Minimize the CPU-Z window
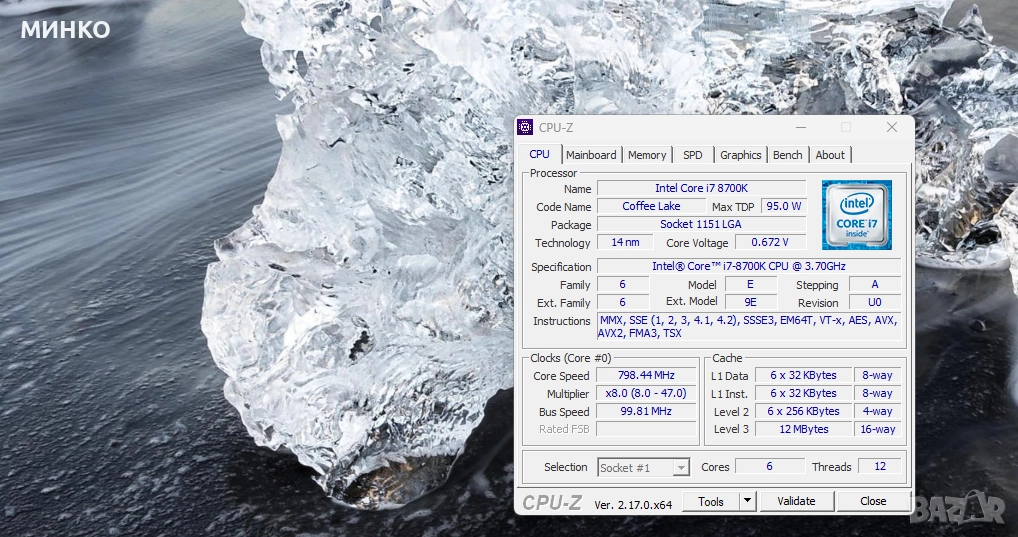Screen dimensions: 1018x537 [x=800, y=127]
